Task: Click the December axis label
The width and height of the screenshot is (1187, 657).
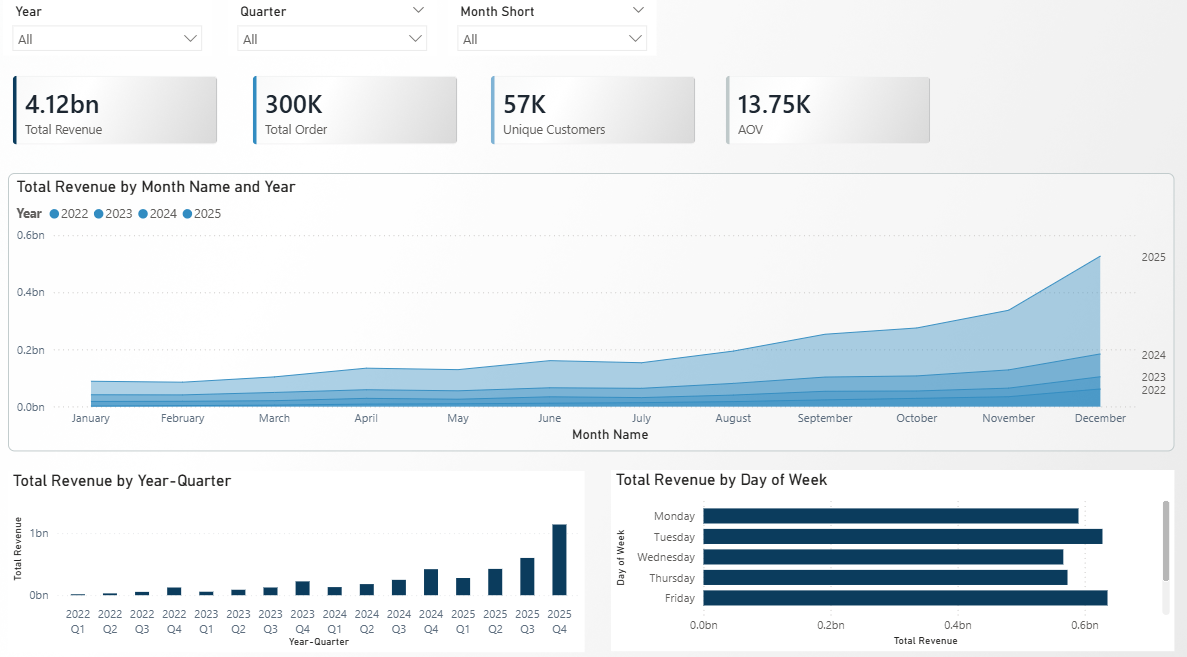Action: tap(1100, 418)
